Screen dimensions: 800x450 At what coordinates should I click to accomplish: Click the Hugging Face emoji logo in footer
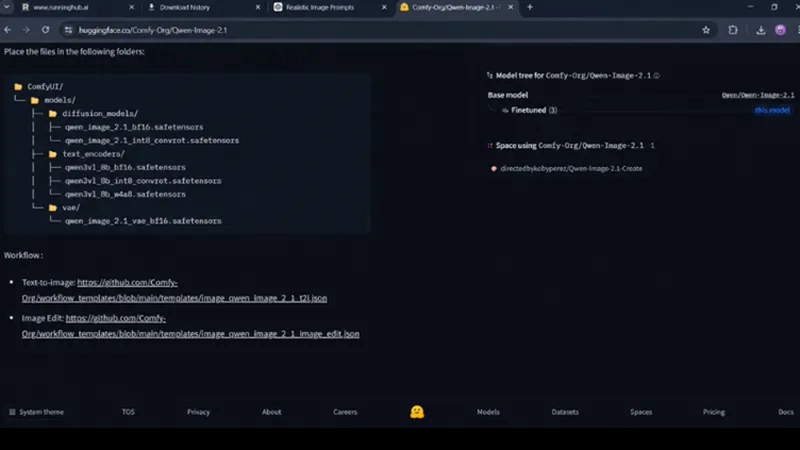point(417,412)
